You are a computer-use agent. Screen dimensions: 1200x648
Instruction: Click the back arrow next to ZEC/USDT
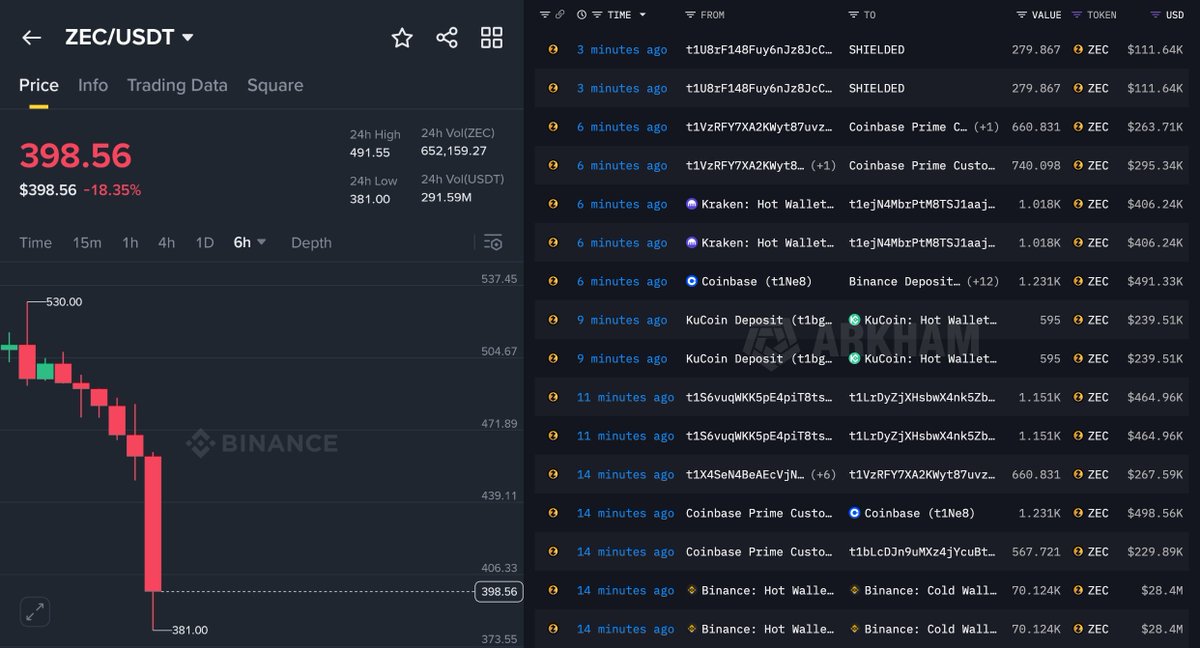point(31,37)
